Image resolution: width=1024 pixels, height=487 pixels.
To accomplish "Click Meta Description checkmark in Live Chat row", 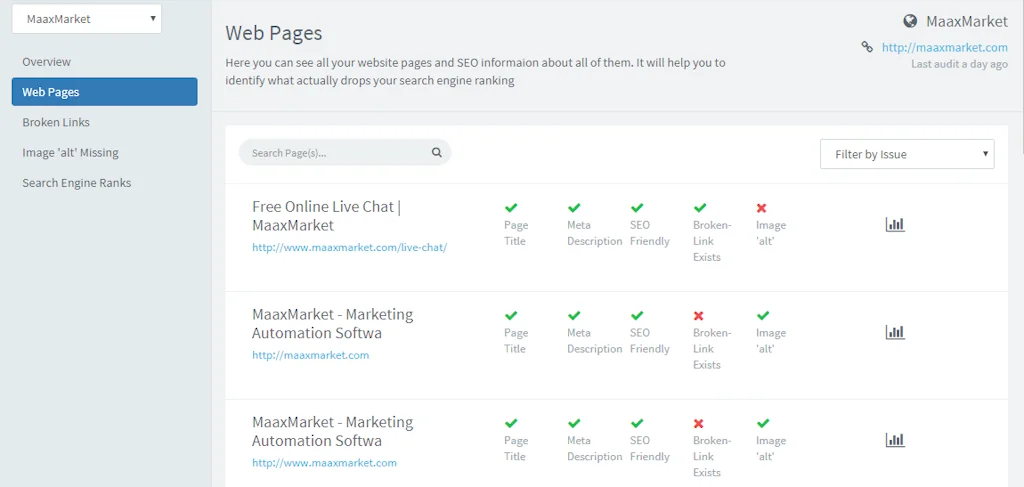I will tap(573, 208).
